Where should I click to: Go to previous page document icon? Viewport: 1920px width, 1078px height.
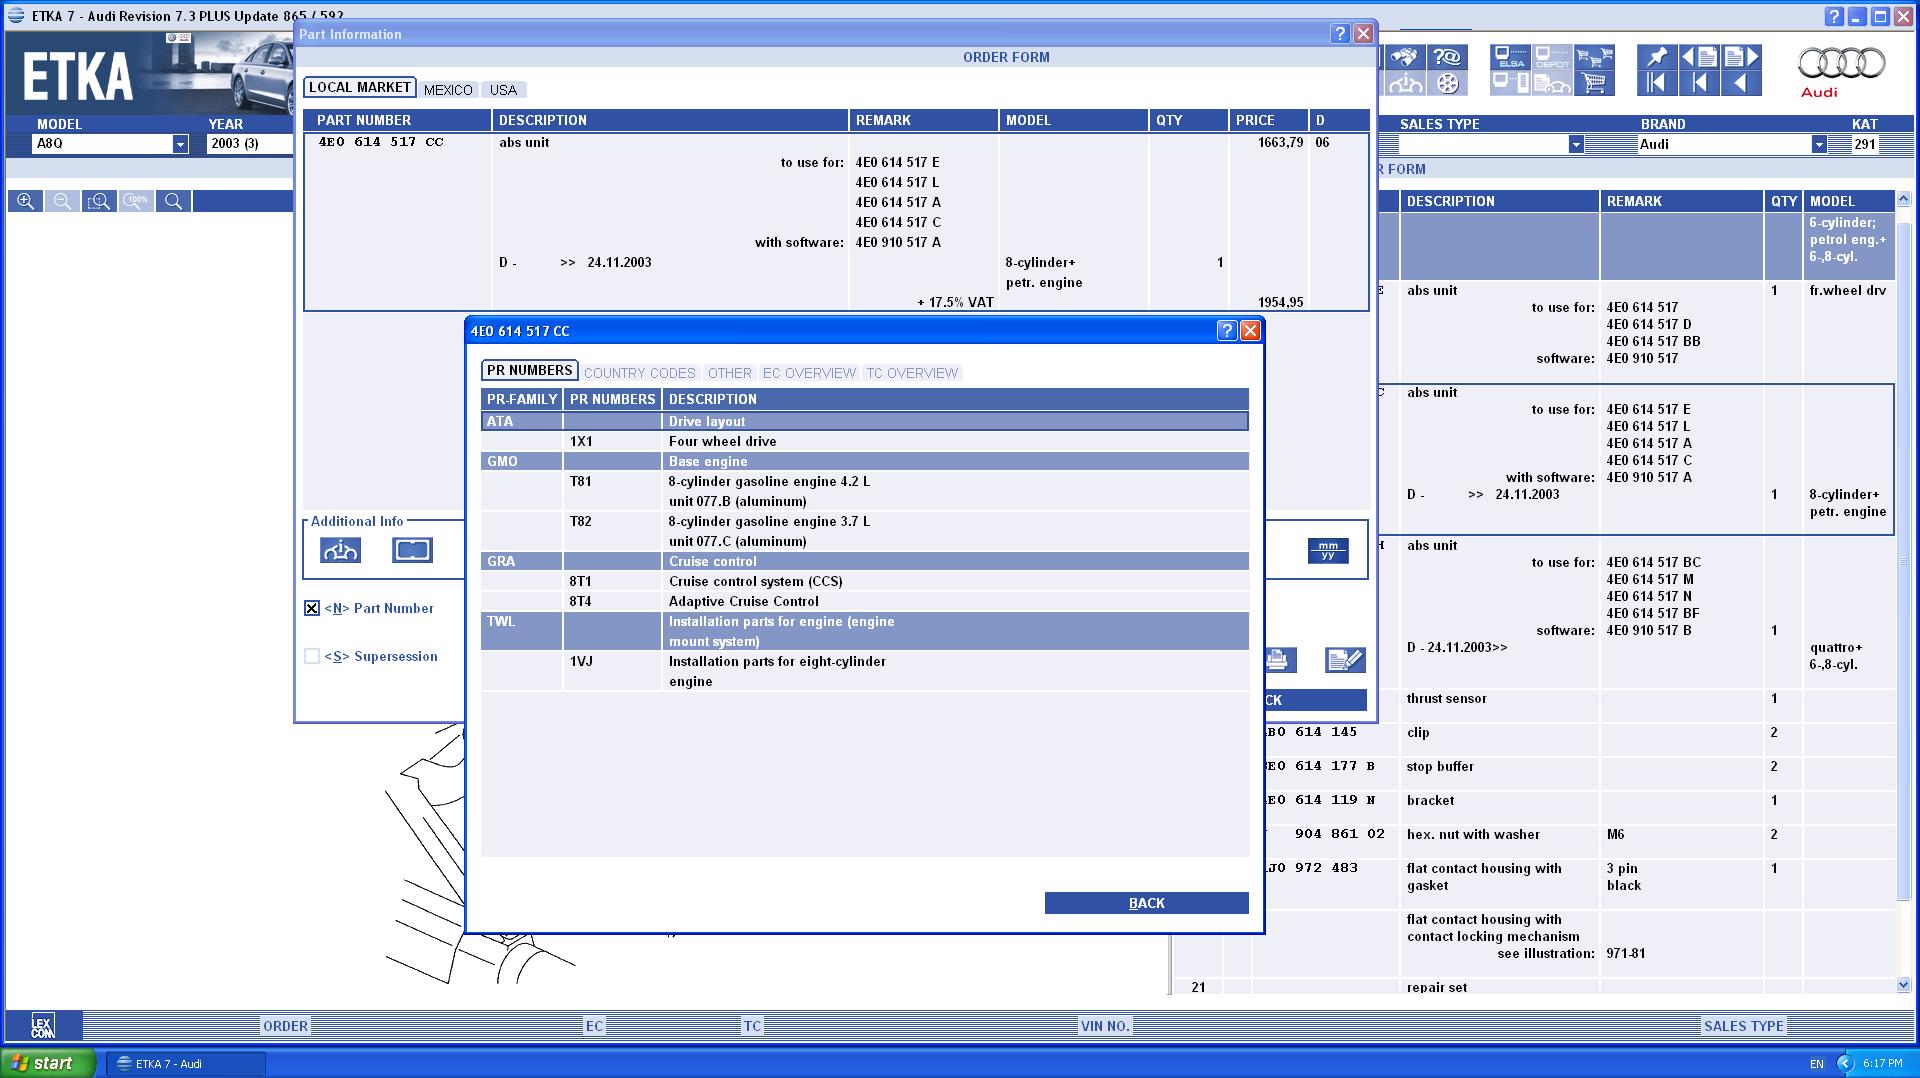pyautogui.click(x=1699, y=57)
